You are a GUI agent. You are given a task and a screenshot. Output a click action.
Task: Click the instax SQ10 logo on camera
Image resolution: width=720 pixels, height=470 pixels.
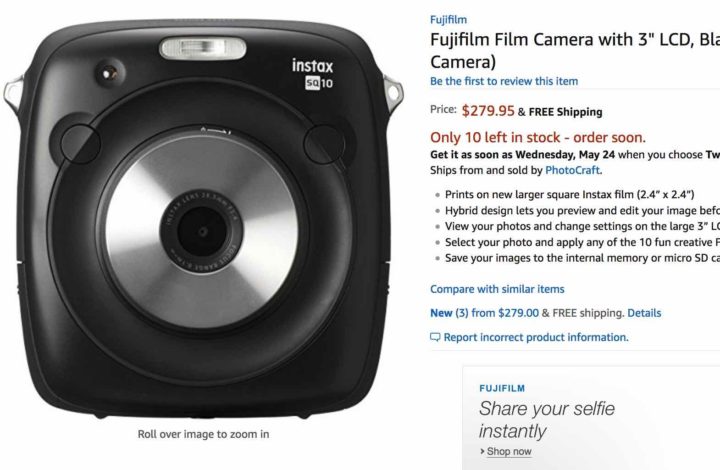[x=313, y=74]
